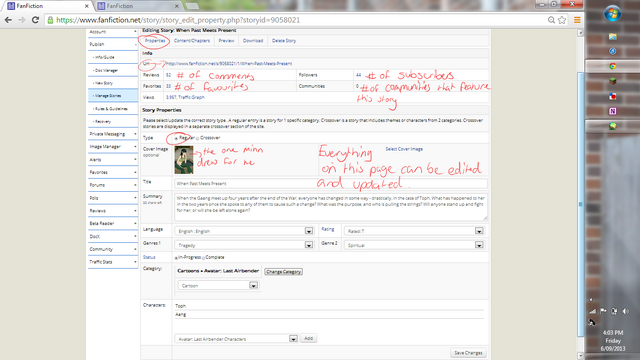The width and height of the screenshot is (640, 360).
Task: Click the Save Changes button
Action: pyautogui.click(x=468, y=353)
